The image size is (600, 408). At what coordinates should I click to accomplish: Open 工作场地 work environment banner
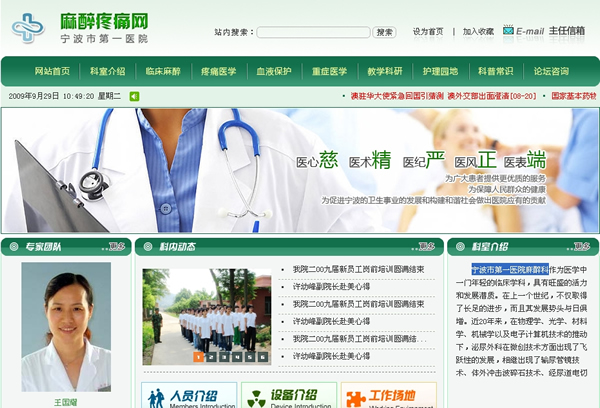click(388, 396)
